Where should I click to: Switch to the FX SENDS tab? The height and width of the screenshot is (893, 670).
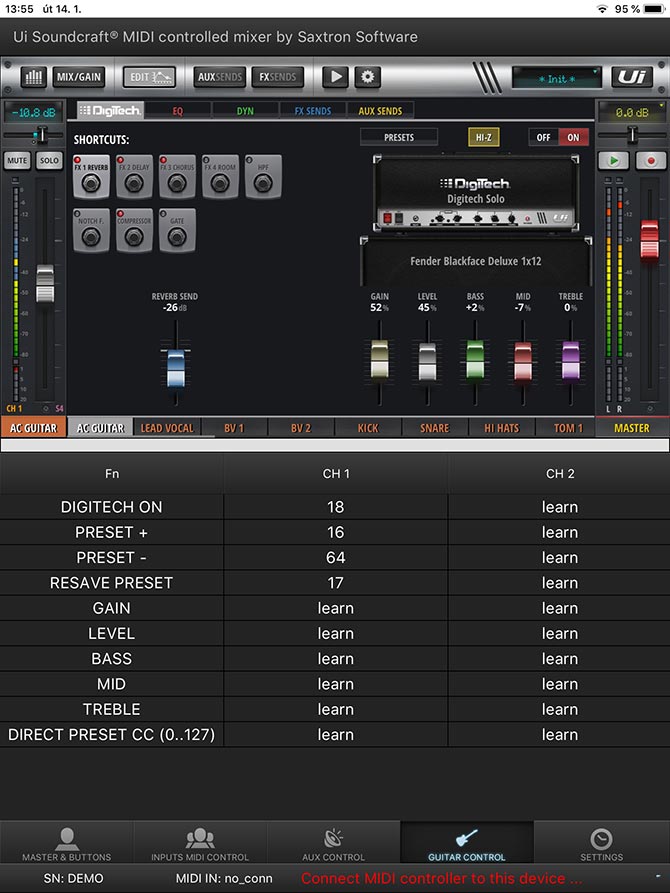pyautogui.click(x=313, y=110)
